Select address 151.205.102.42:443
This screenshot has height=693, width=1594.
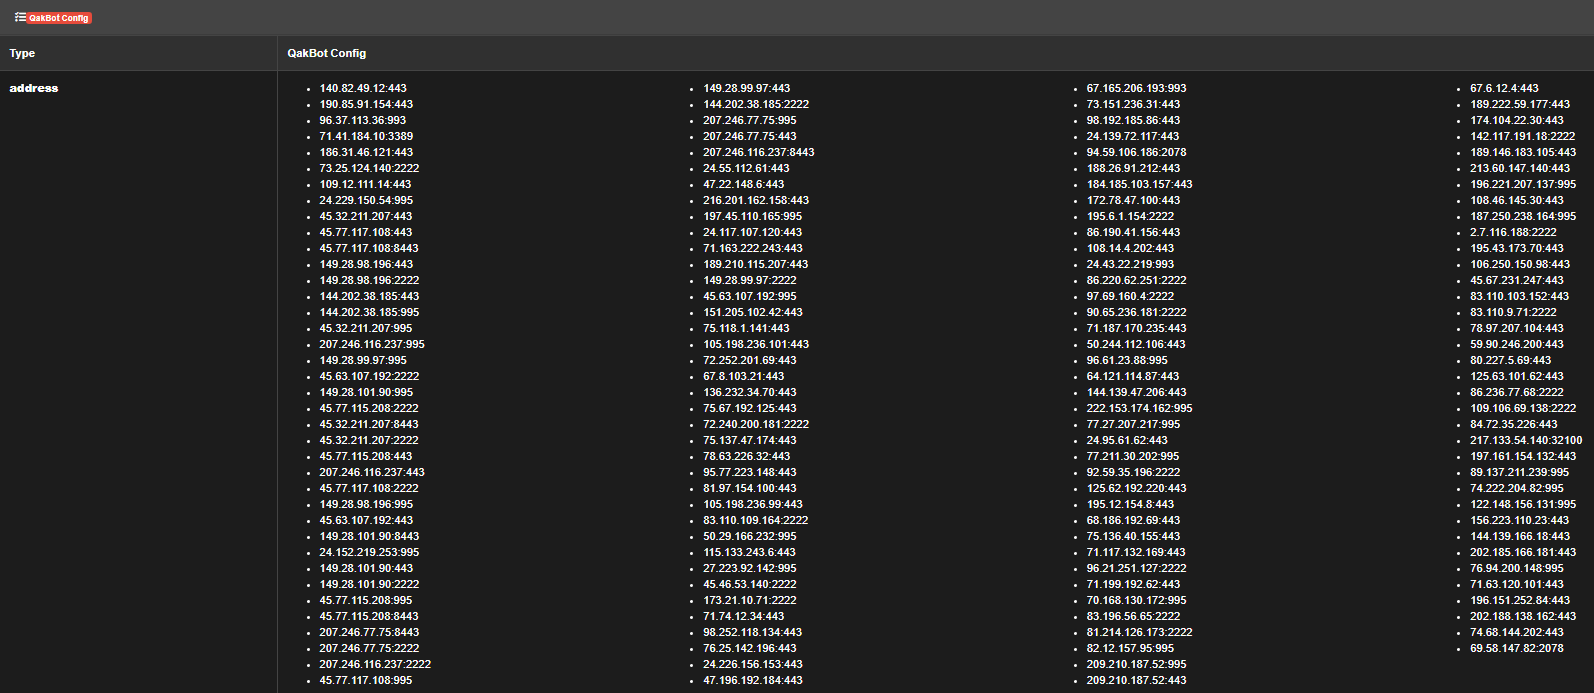753,312
